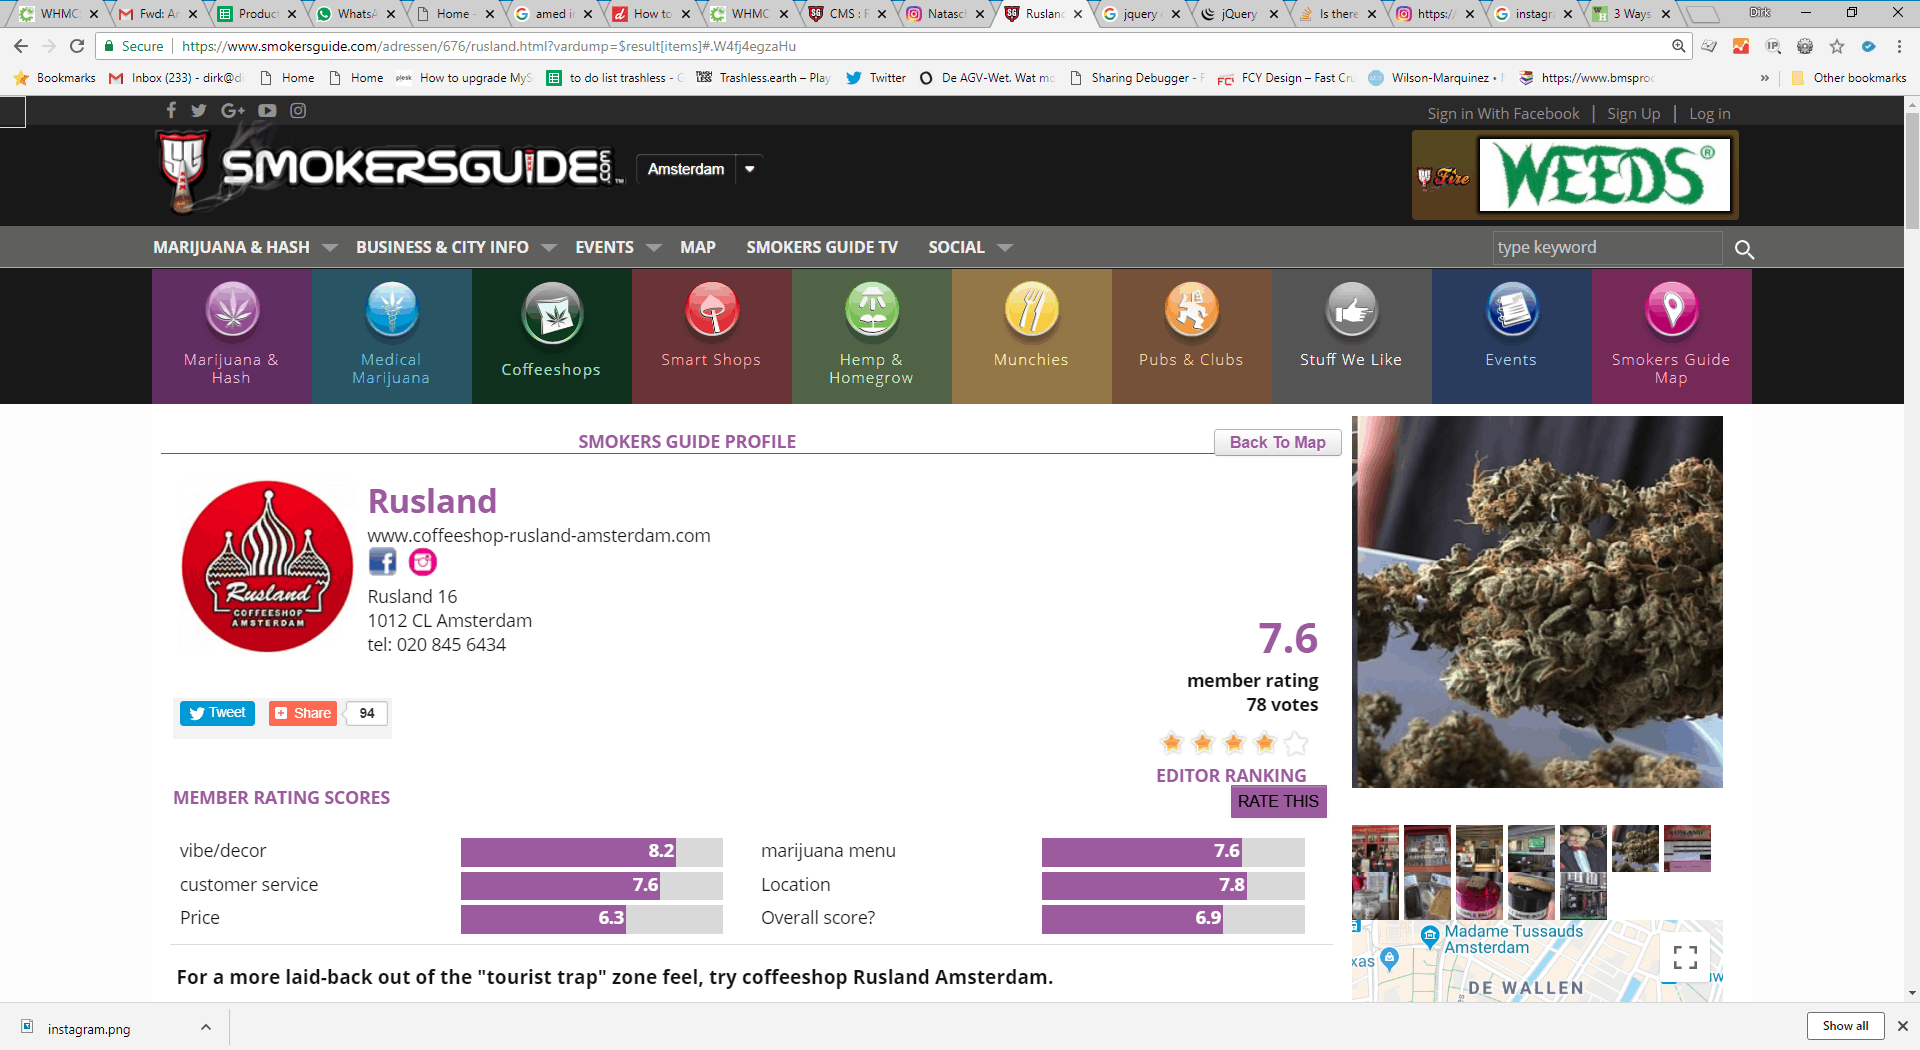
Task: Open the instagram.png download options arrow
Action: (205, 1027)
